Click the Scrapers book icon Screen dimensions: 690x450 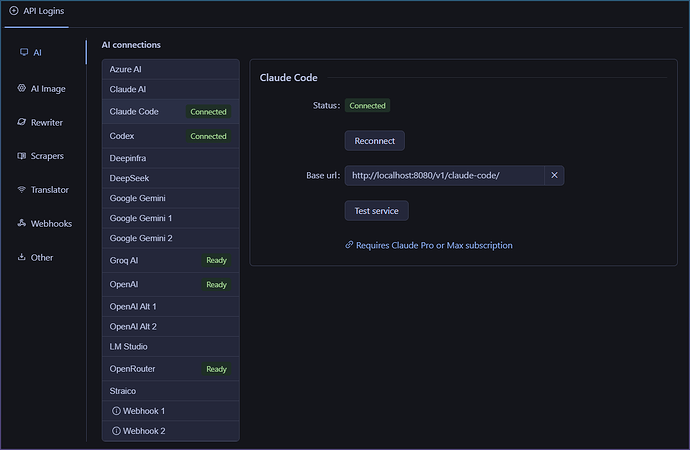[x=22, y=156]
